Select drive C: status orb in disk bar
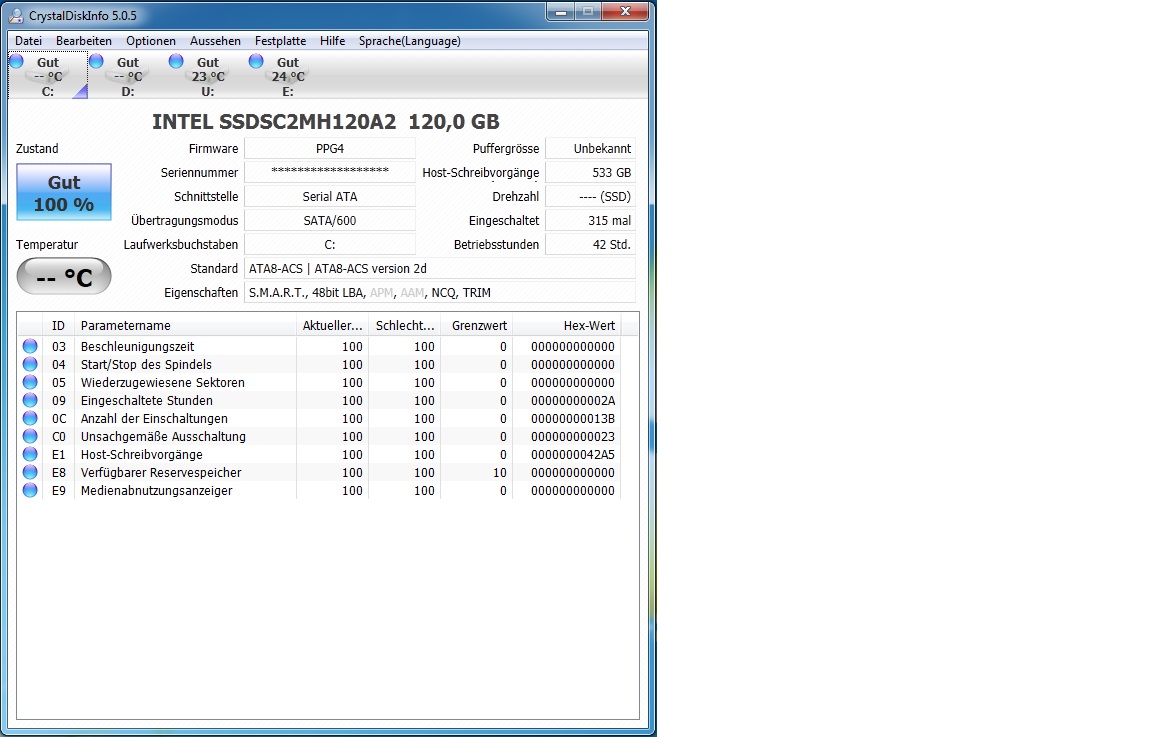1152x737 pixels. coord(16,61)
